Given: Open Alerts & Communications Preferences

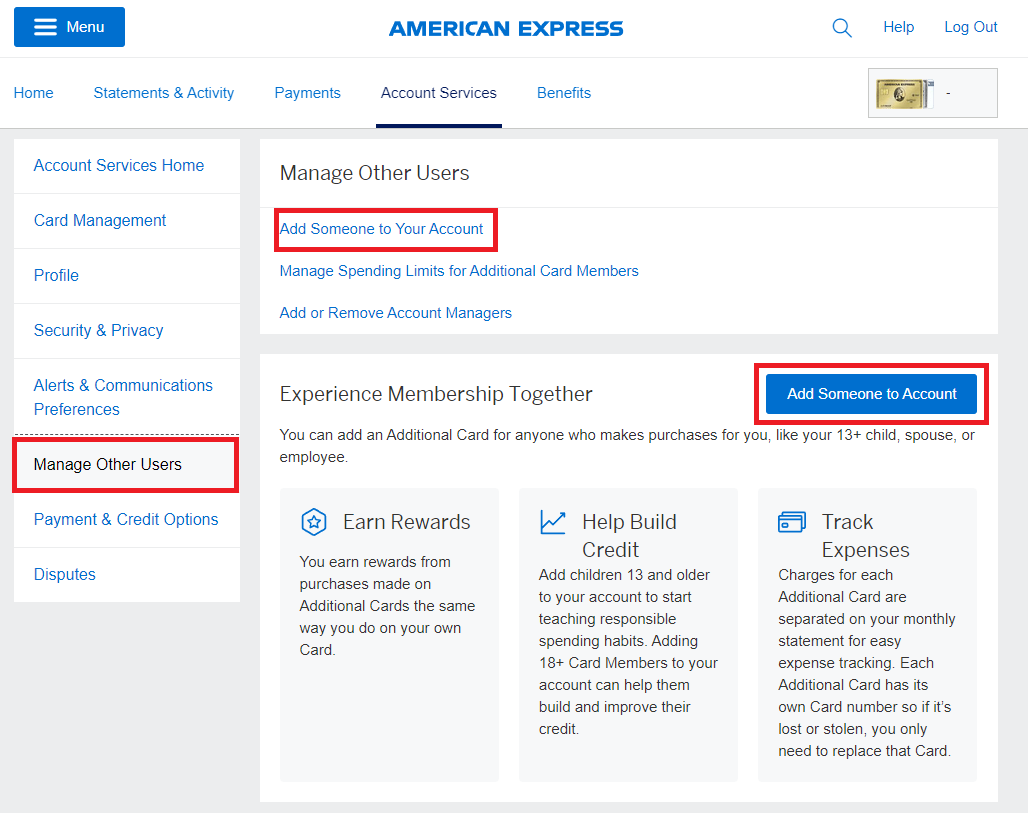Looking at the screenshot, I should click(122, 397).
